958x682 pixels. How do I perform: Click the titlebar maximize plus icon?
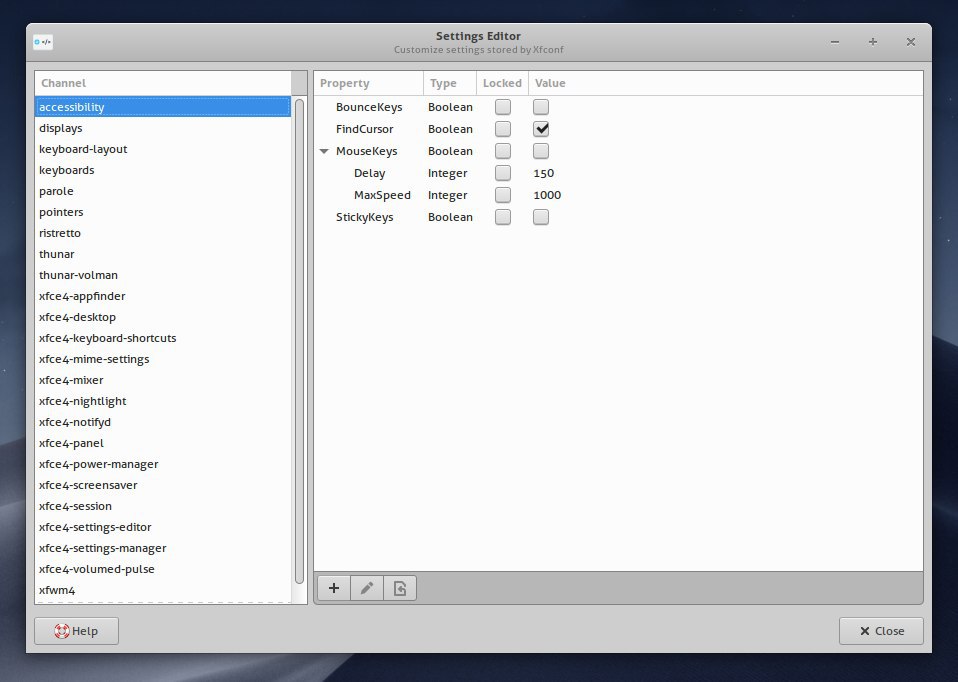coord(872,42)
